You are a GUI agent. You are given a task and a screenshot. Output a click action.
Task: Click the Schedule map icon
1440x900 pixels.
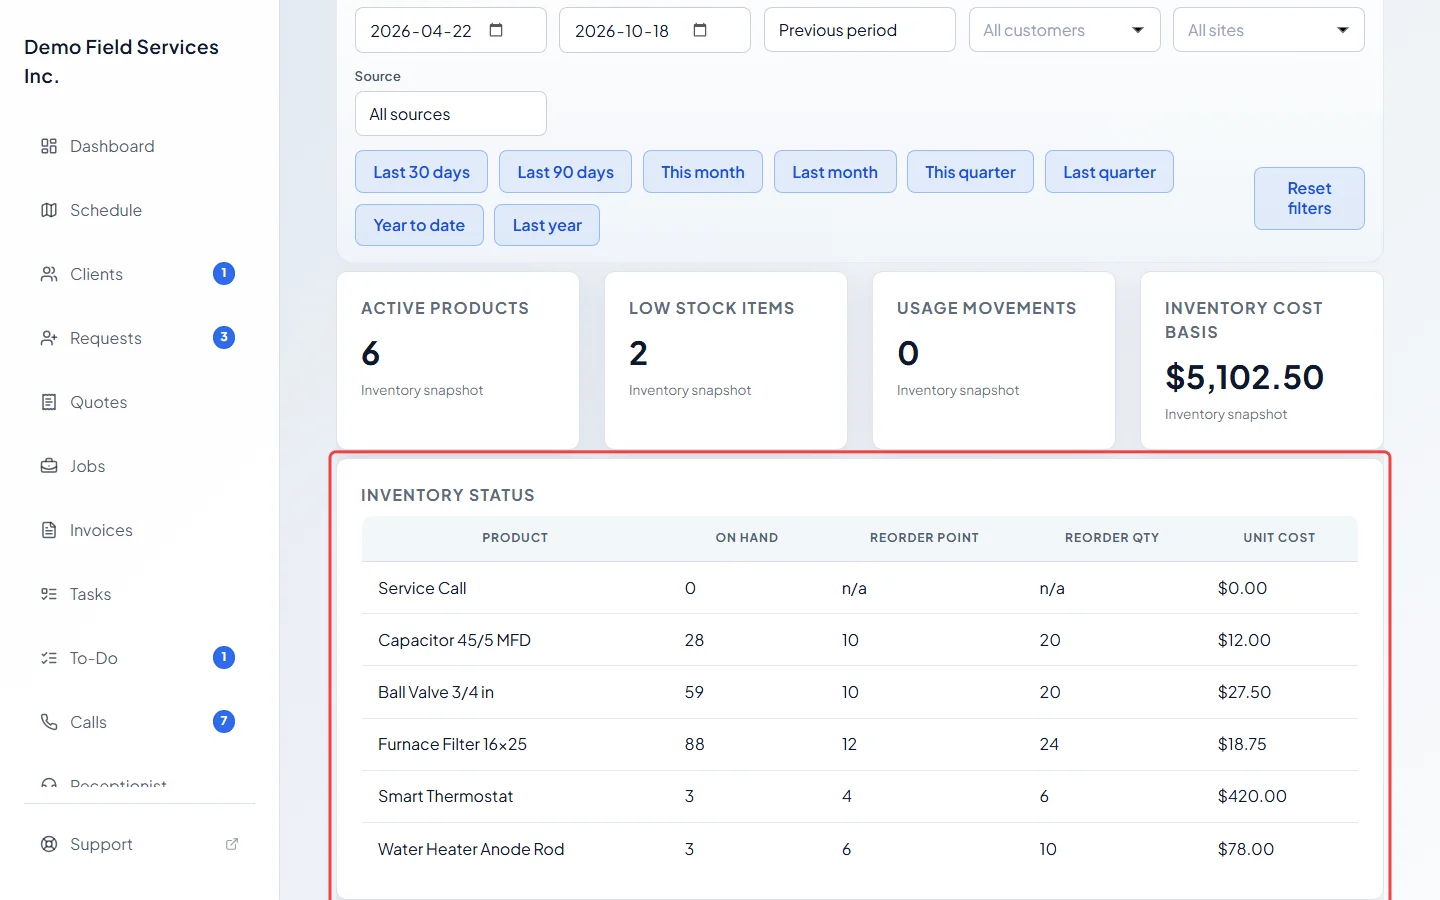[x=49, y=210]
